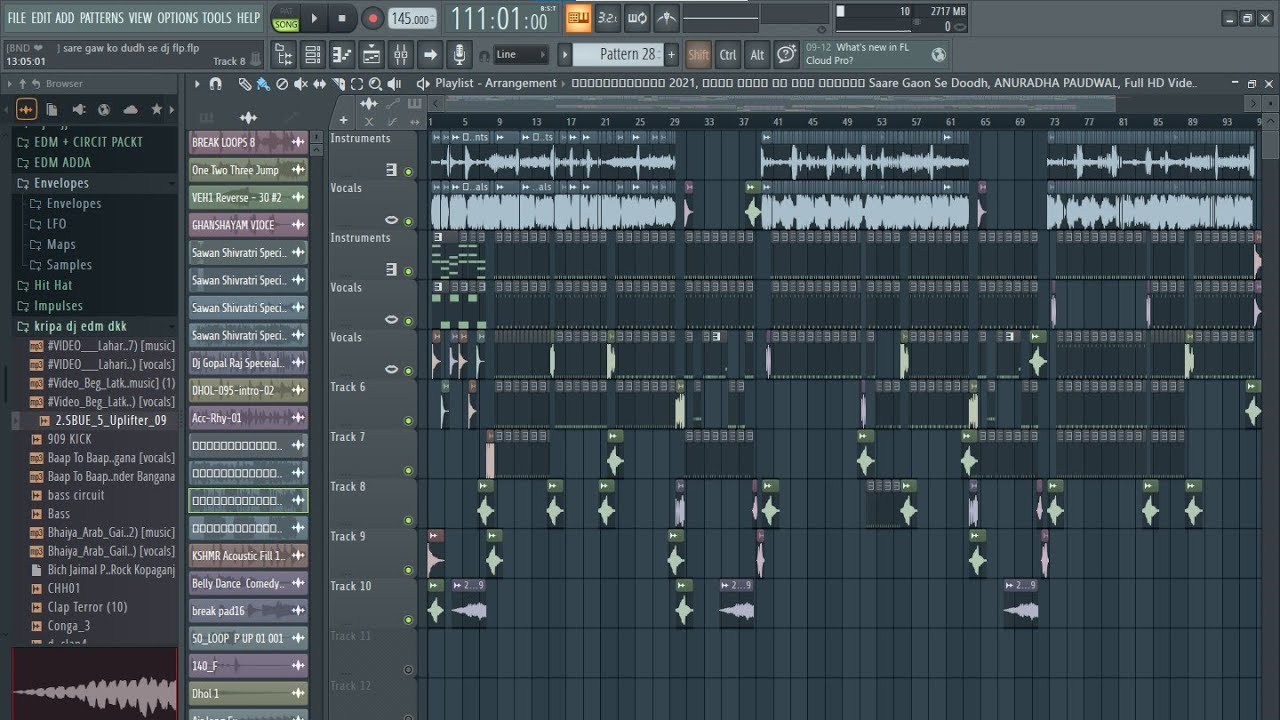Click the metronome icon in the top bar
Viewport: 1280px width, 720px height.
click(665, 17)
